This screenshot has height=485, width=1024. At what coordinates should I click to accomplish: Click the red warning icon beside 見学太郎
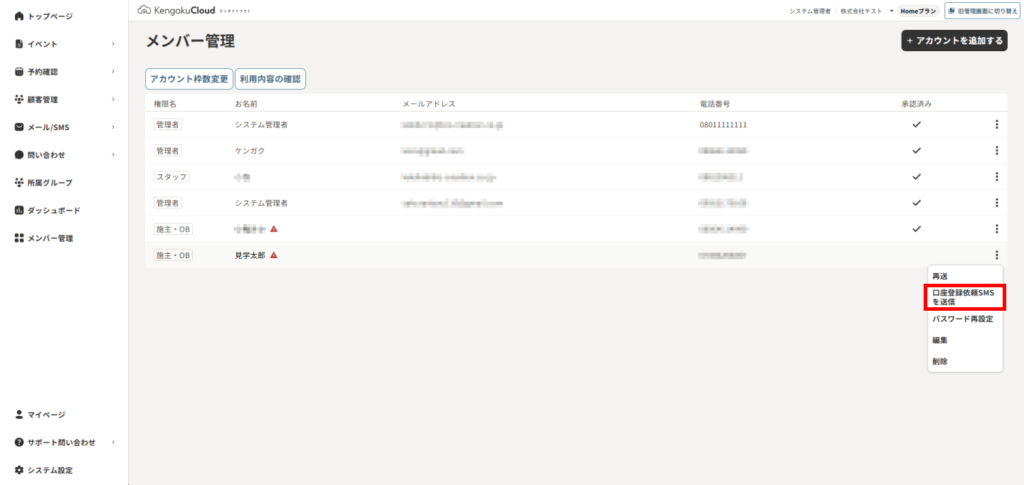point(273,255)
